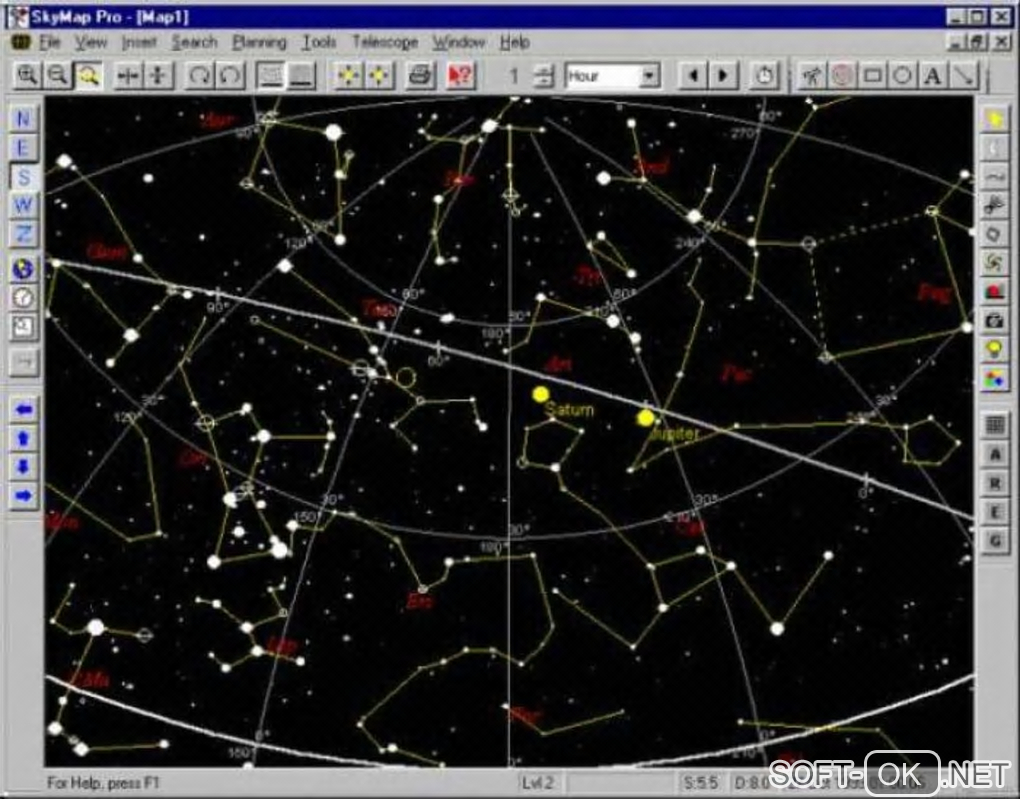Pan map up with blue arrow

23,438
